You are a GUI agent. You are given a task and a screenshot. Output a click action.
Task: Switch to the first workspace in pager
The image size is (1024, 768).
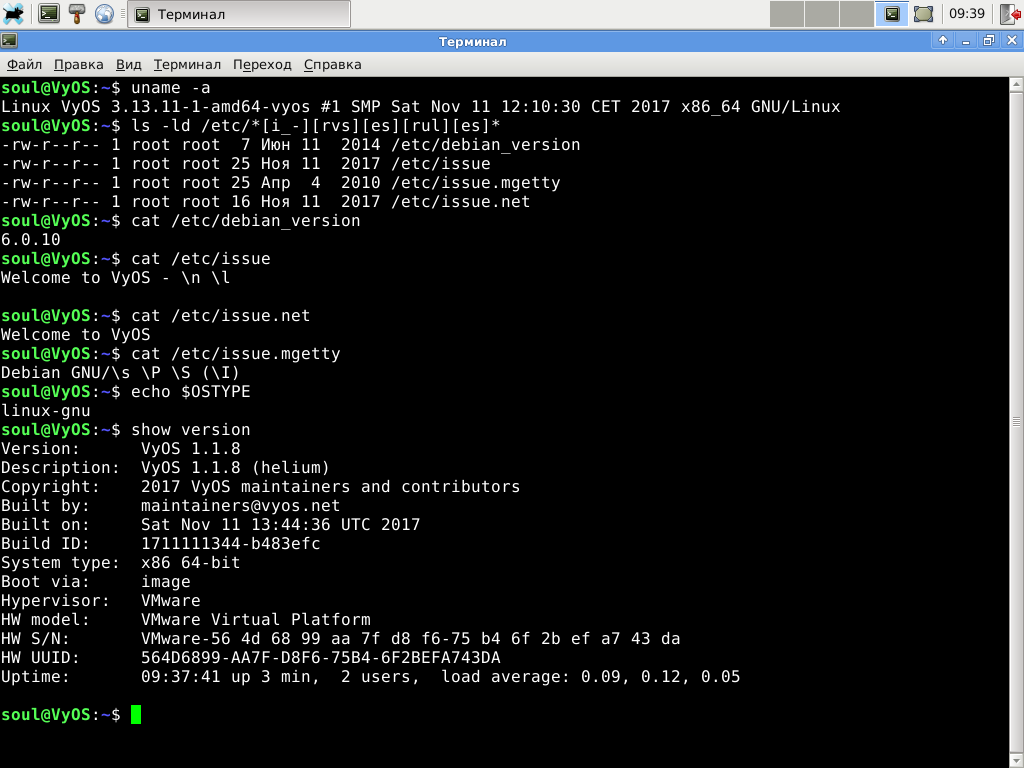[x=786, y=14]
